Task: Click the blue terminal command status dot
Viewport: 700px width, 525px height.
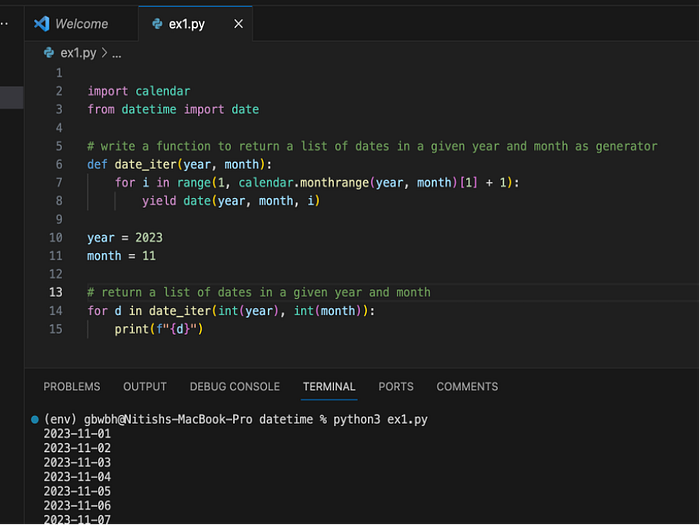Action: [35, 420]
